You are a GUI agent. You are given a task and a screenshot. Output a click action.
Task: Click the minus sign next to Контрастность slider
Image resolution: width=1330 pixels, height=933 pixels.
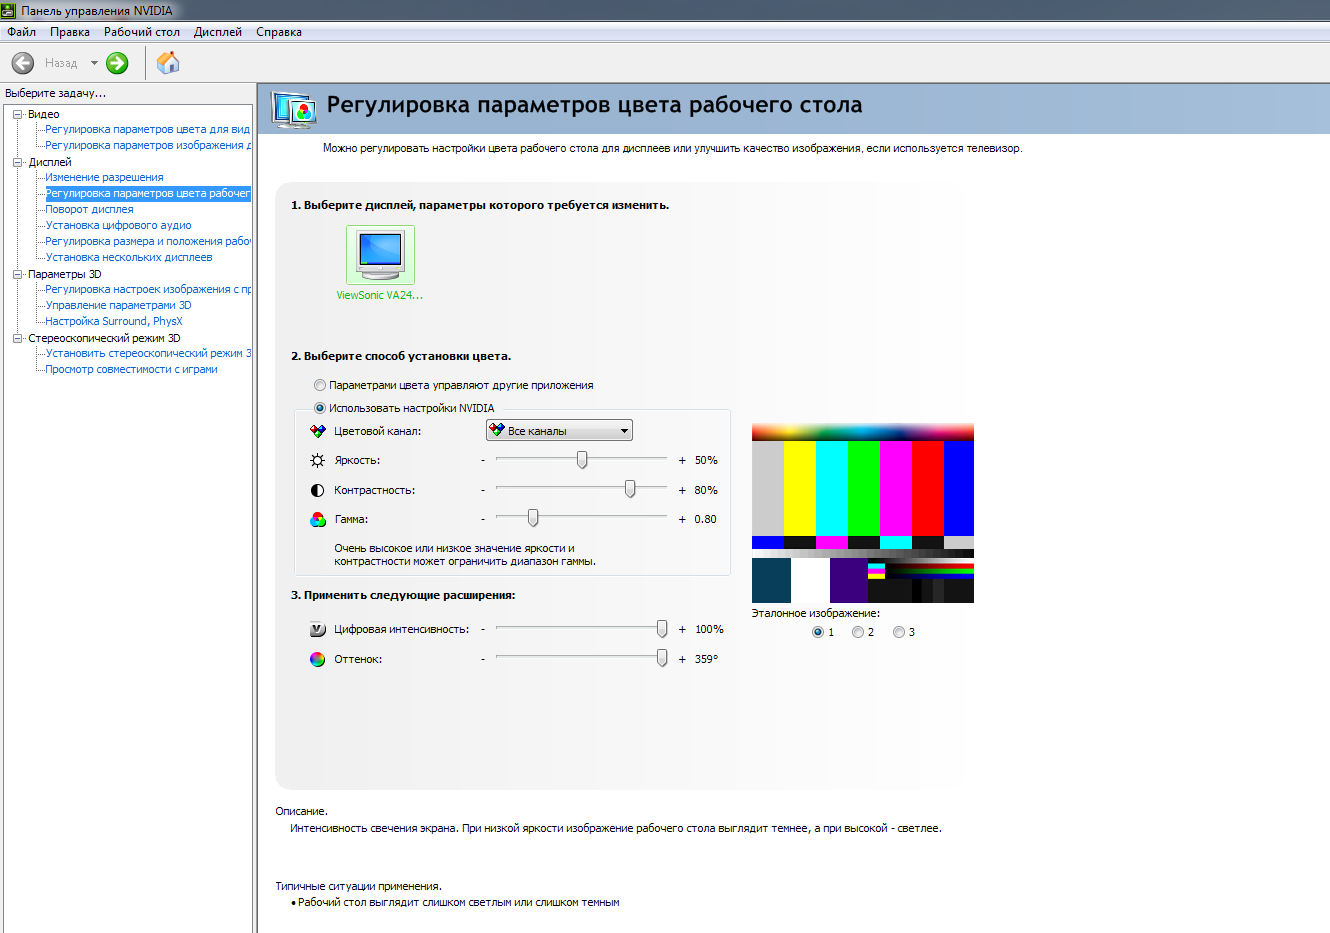[x=483, y=490]
